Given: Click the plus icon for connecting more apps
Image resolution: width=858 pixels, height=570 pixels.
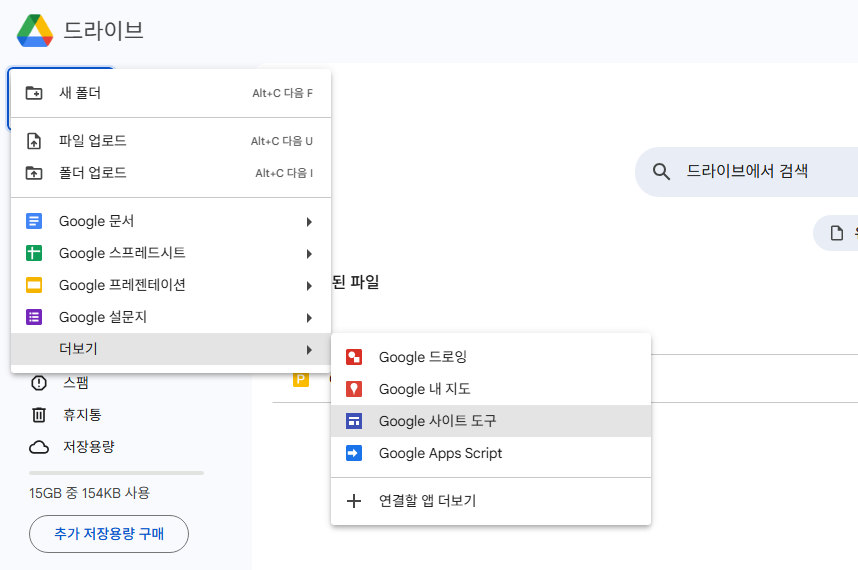Looking at the screenshot, I should (354, 501).
